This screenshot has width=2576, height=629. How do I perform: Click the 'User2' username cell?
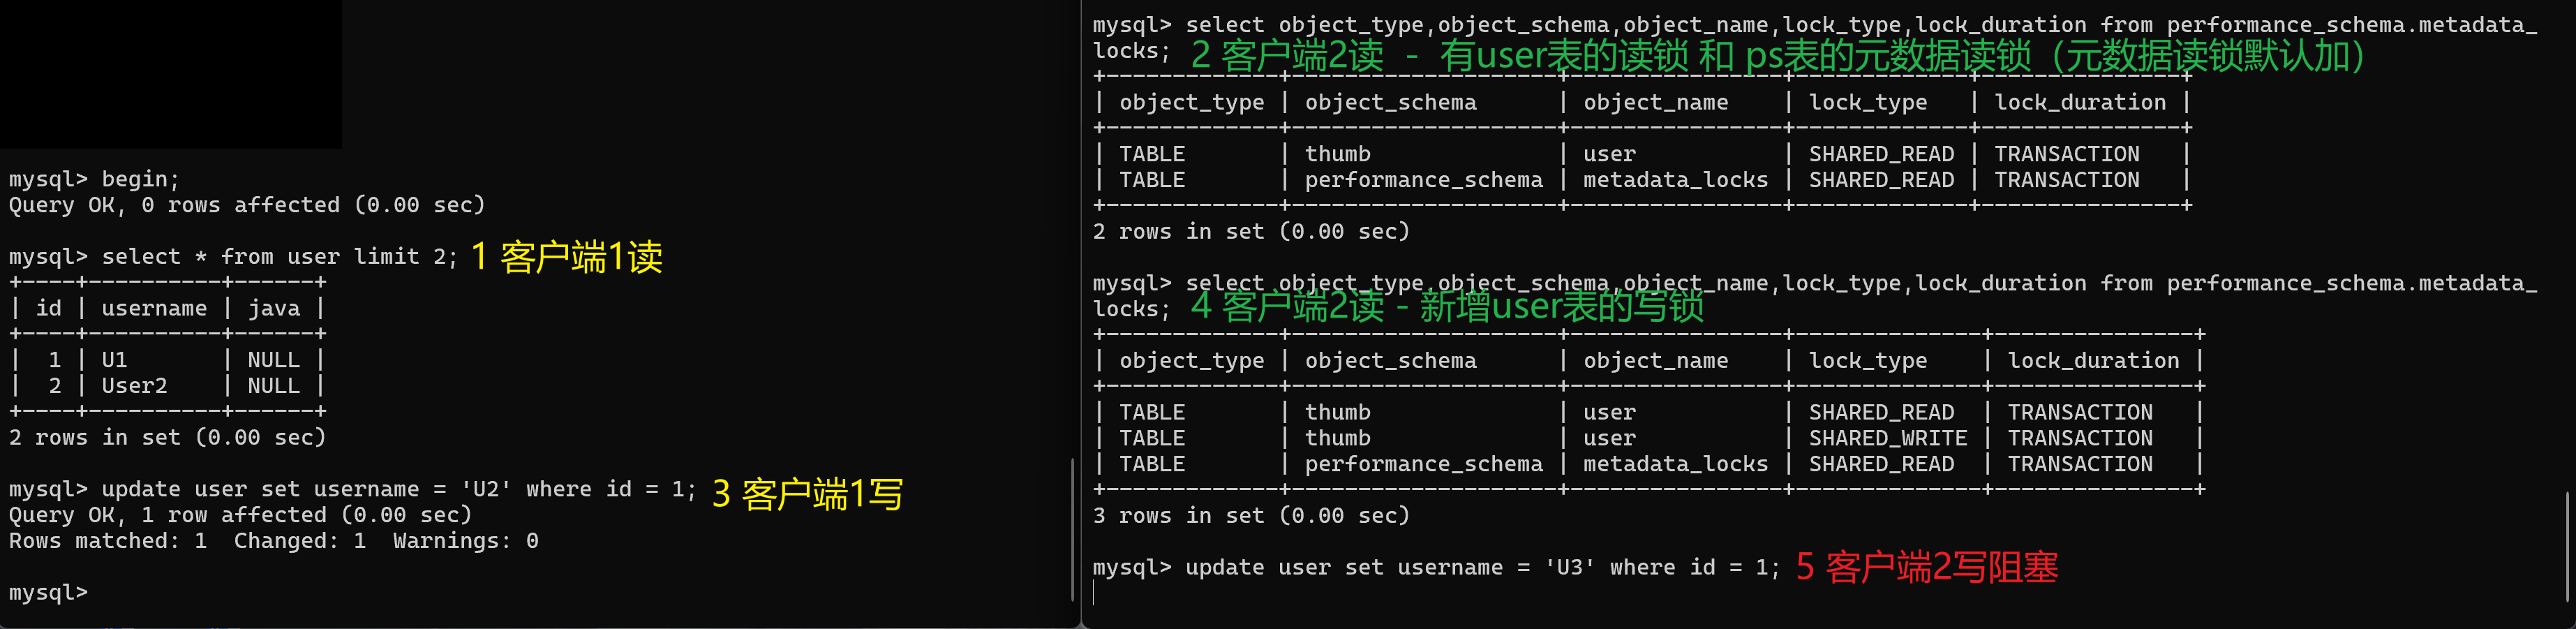click(134, 386)
